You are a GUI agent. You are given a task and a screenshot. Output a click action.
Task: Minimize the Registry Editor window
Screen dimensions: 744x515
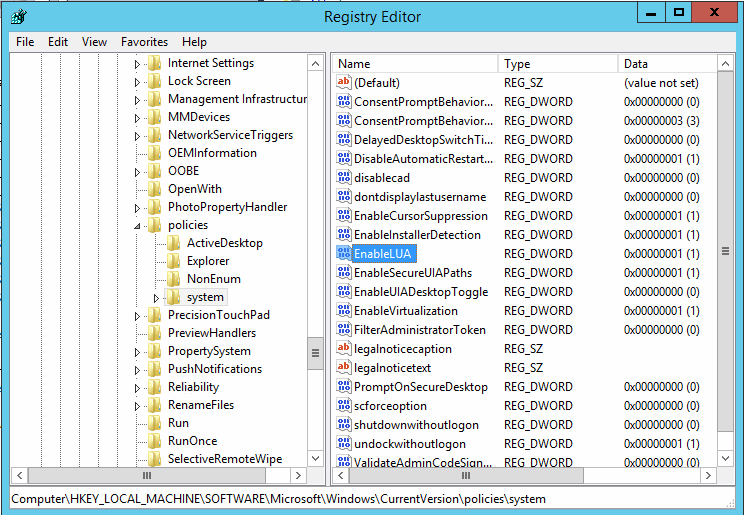tap(651, 13)
